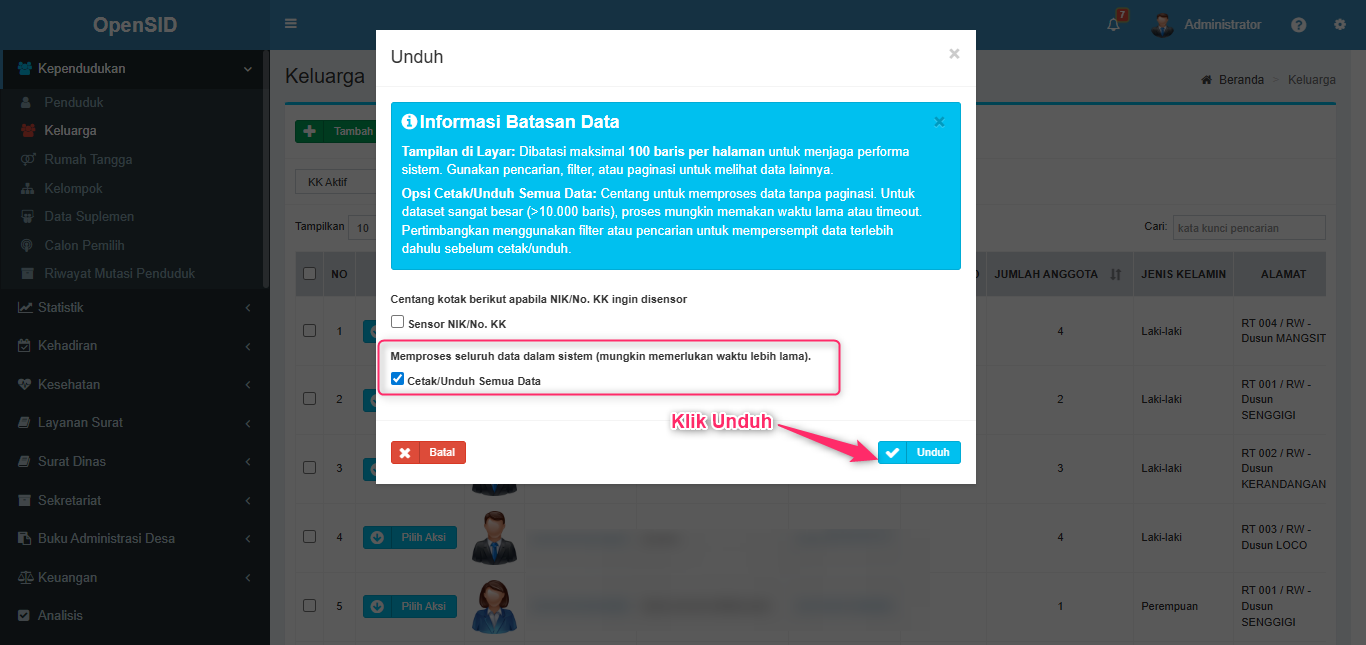
Task: Open Rumah Tangga in the sidebar
Action: pyautogui.click(x=88, y=159)
